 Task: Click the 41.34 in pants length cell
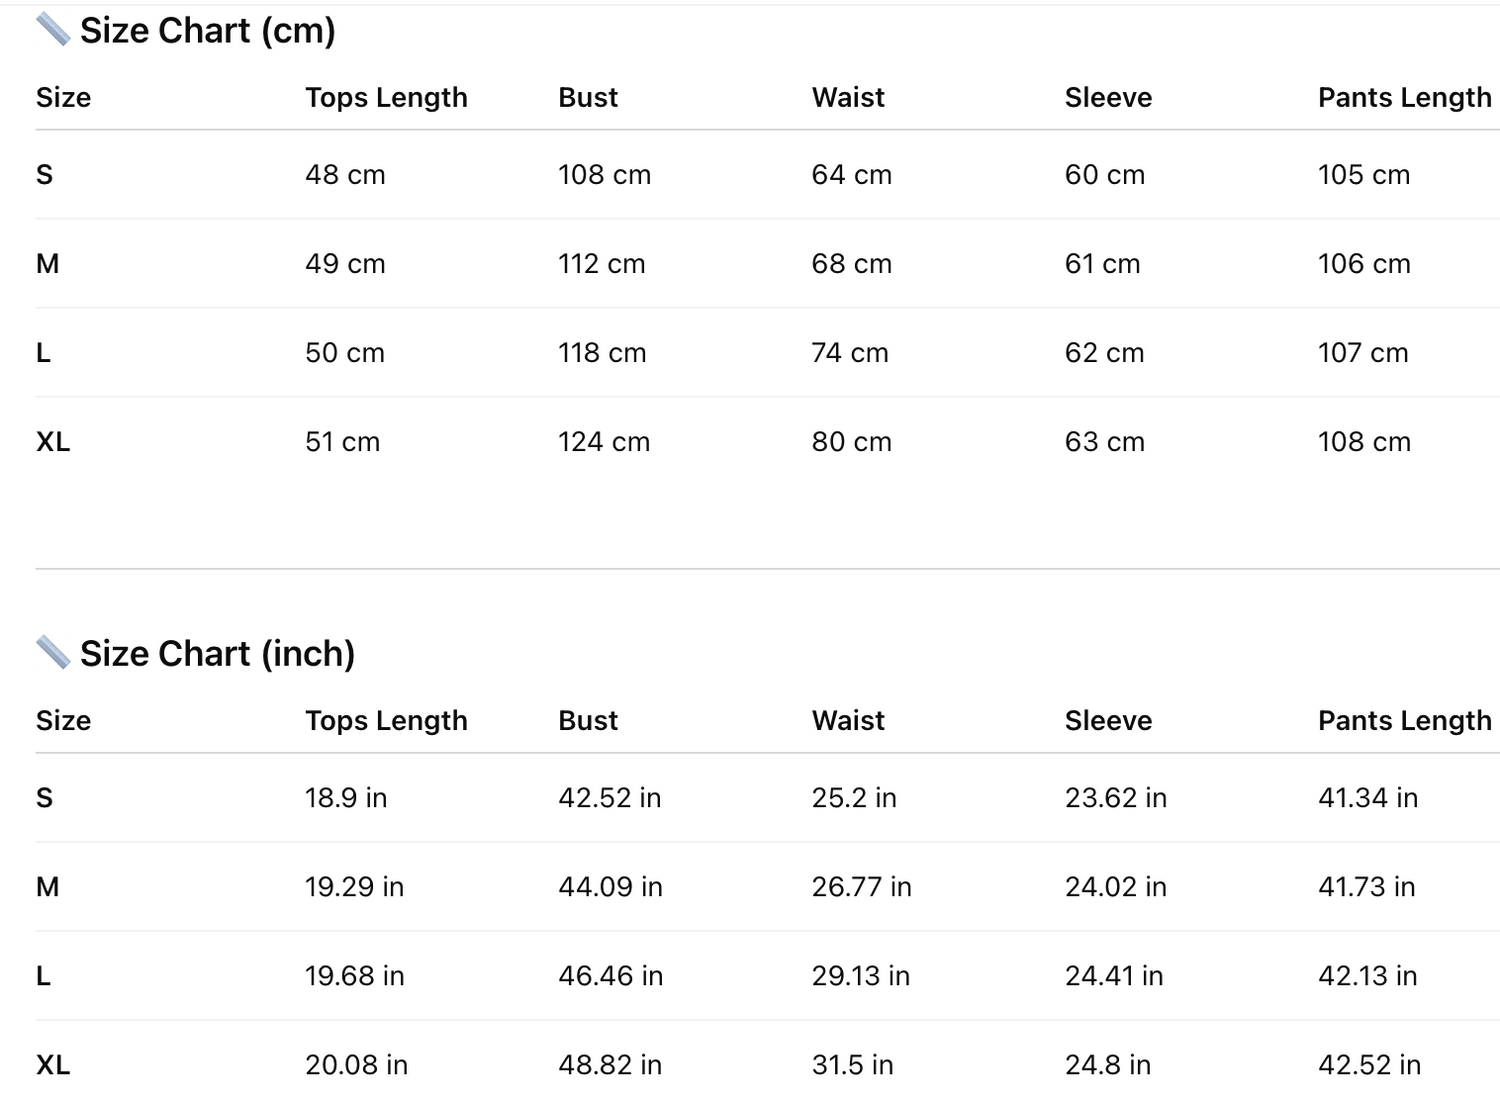tap(1367, 798)
